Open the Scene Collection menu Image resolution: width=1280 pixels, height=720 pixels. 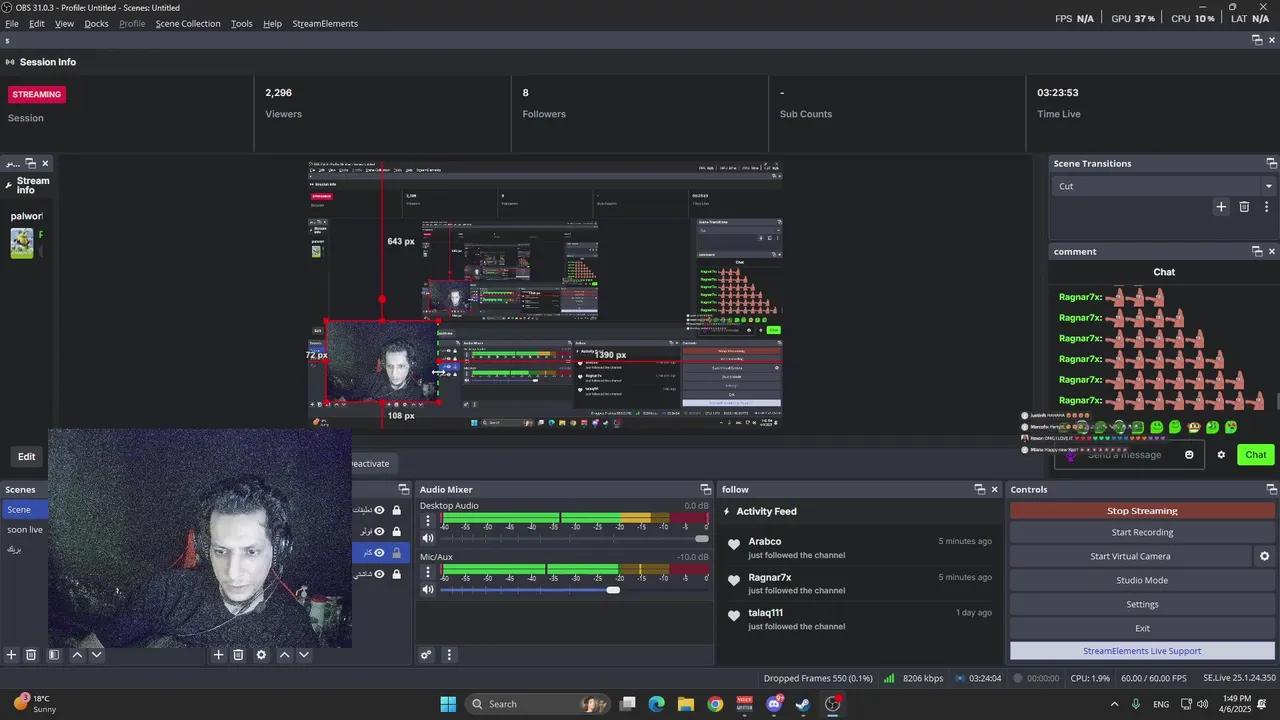pos(188,23)
